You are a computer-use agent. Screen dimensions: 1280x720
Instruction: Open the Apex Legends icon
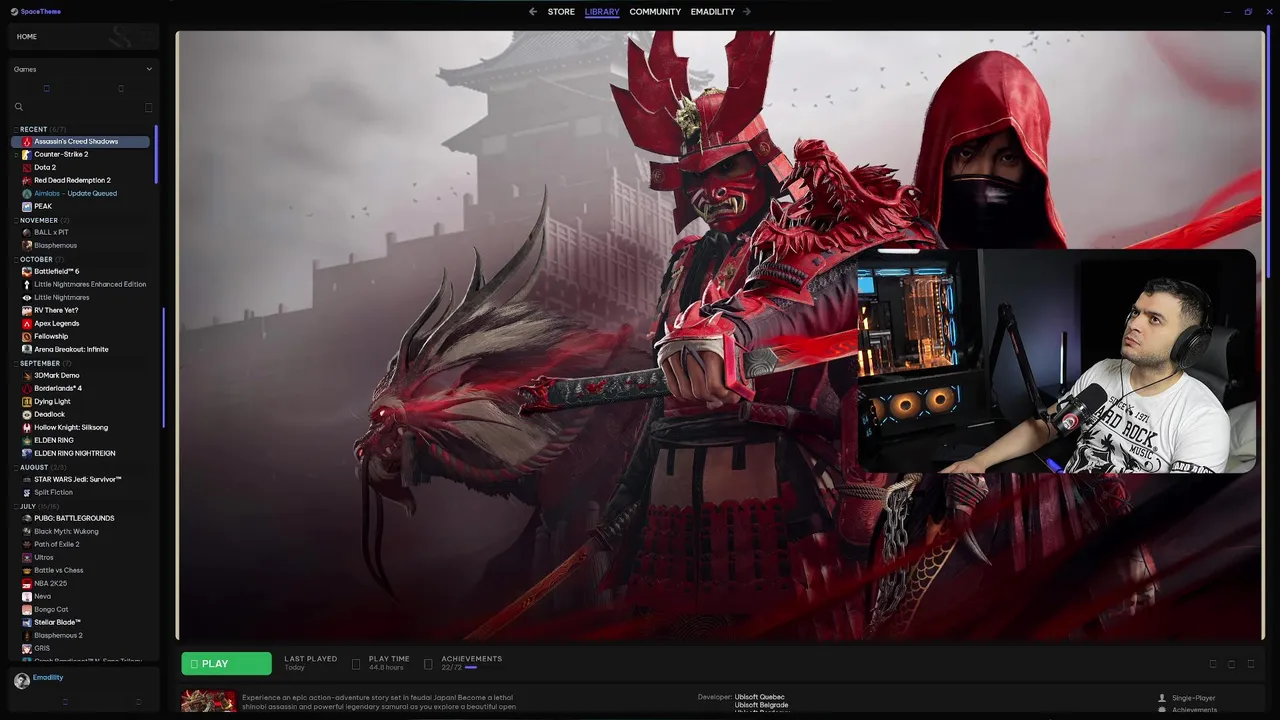(x=27, y=324)
